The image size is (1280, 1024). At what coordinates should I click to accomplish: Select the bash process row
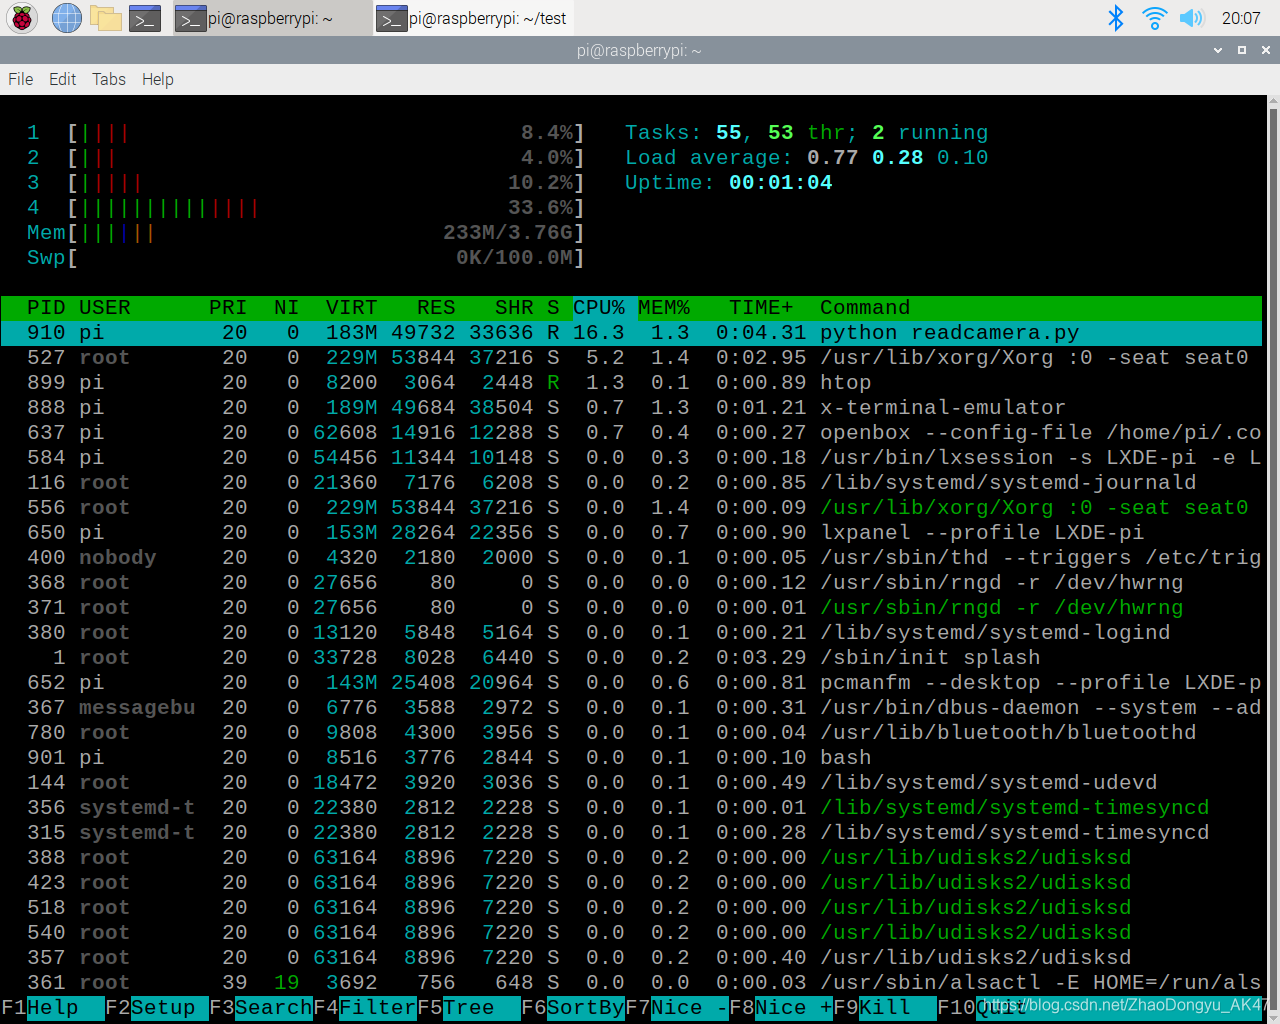(x=631, y=758)
